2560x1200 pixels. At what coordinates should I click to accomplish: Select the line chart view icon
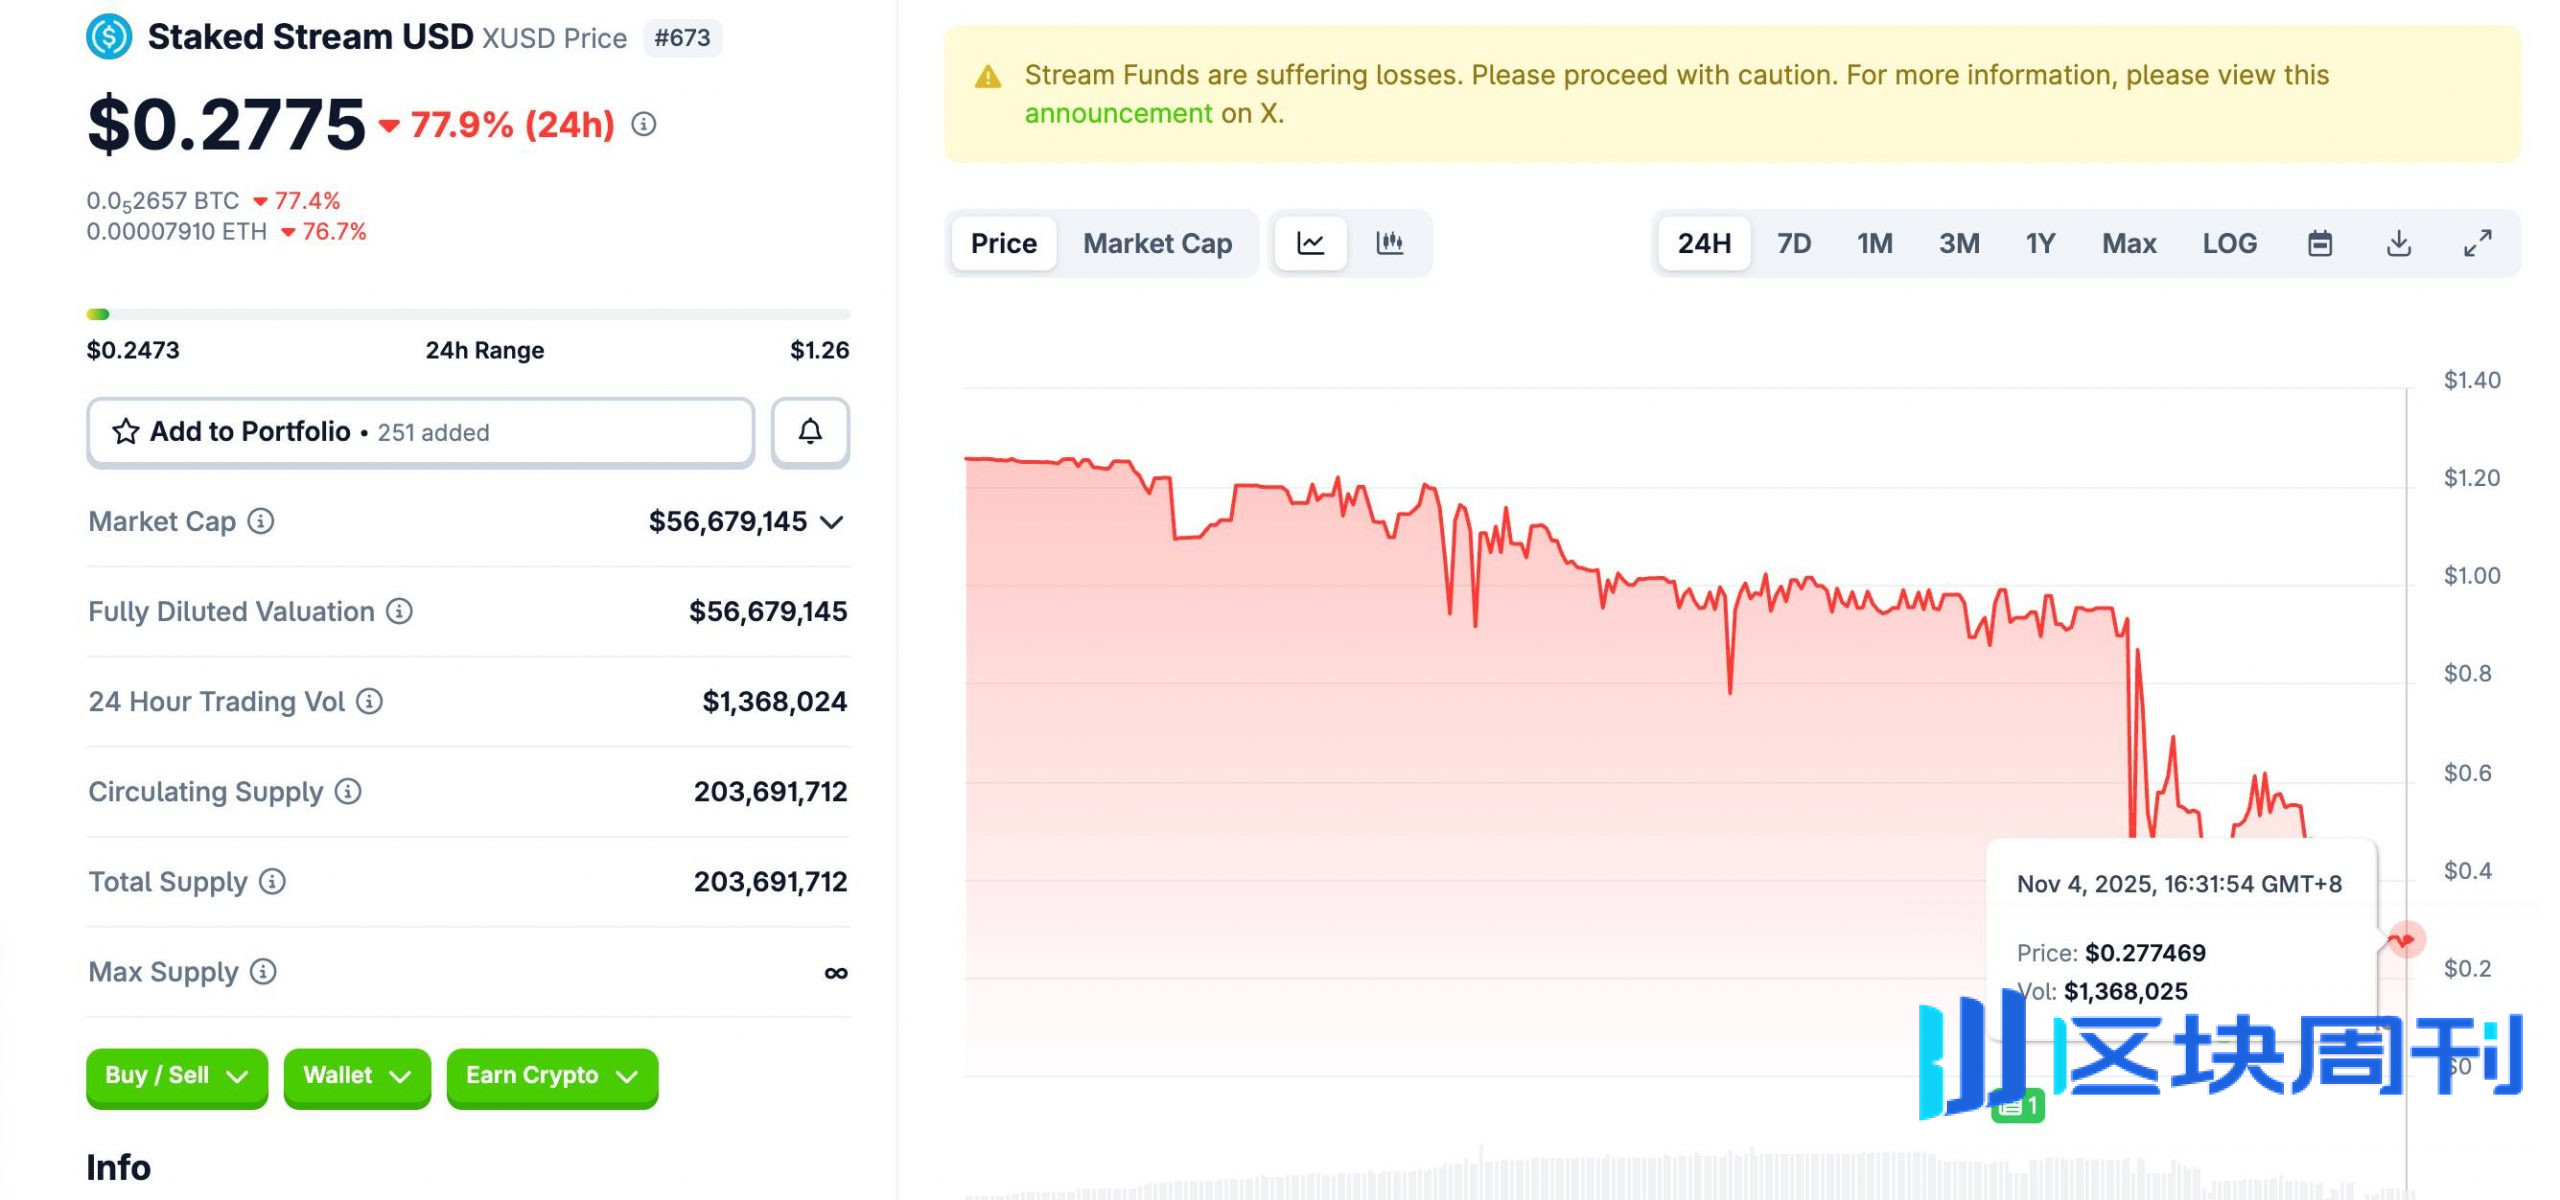click(1310, 243)
